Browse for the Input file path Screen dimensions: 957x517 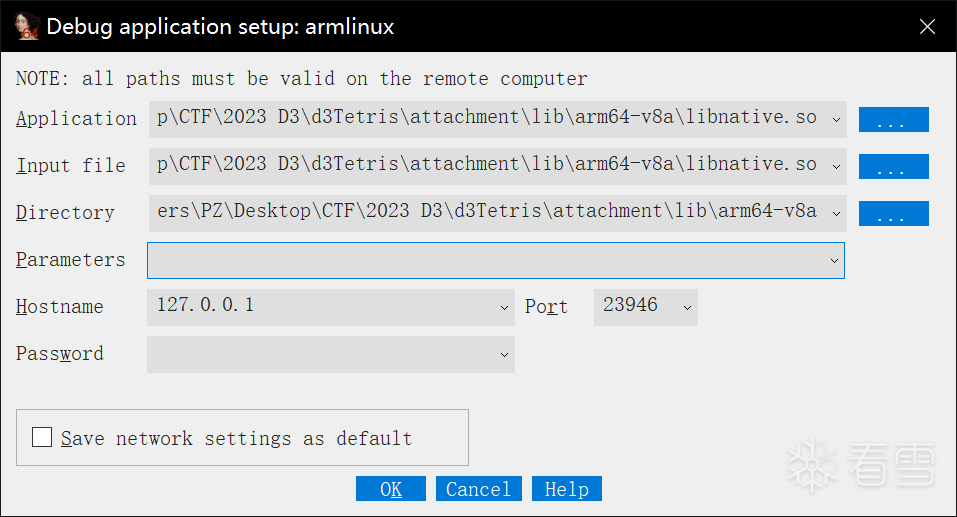tap(893, 167)
